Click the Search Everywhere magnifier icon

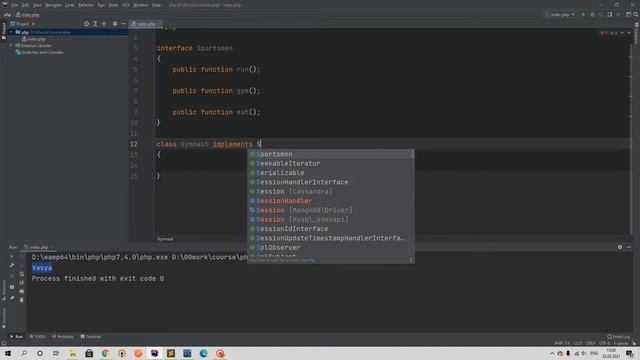click(x=636, y=15)
